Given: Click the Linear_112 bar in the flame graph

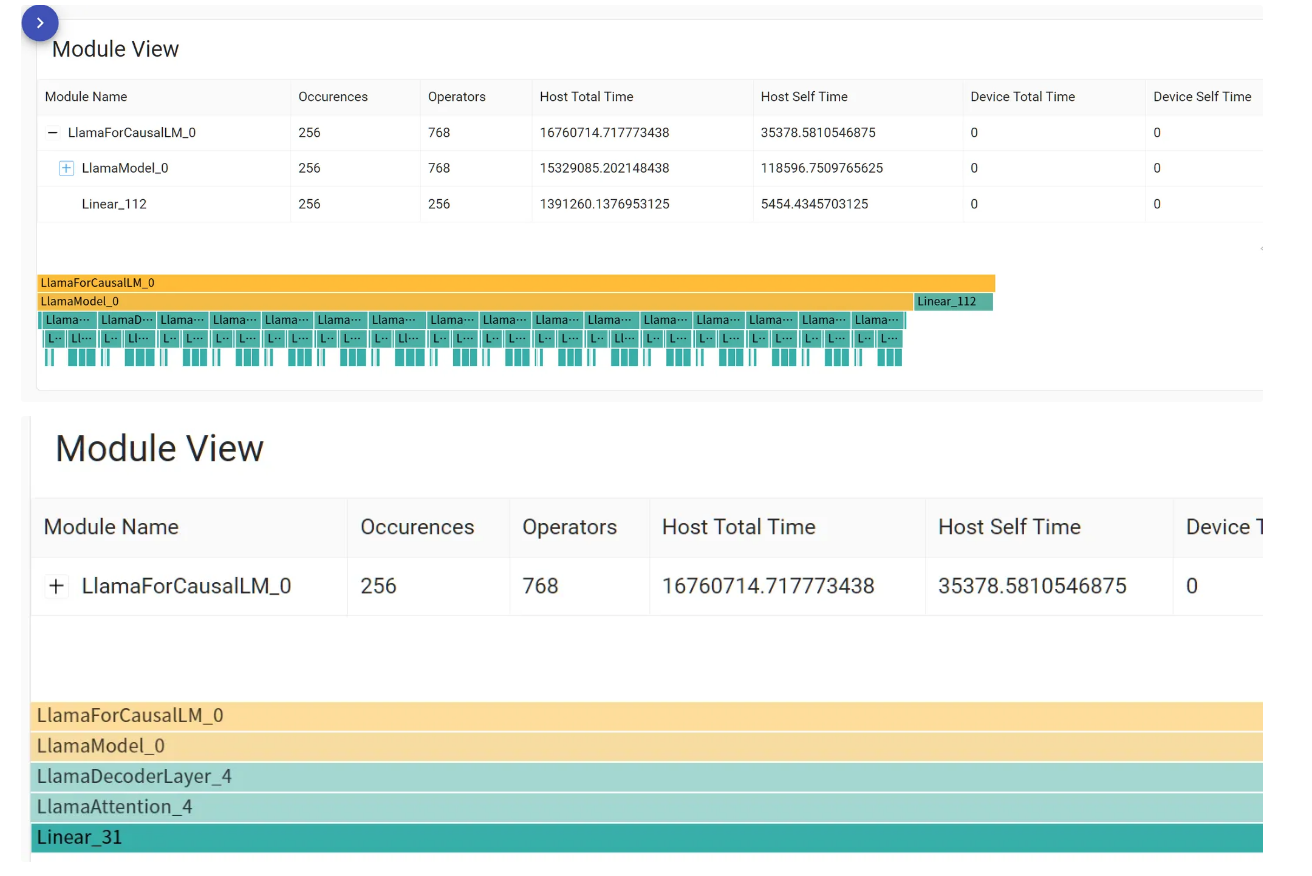Looking at the screenshot, I should pos(953,301).
